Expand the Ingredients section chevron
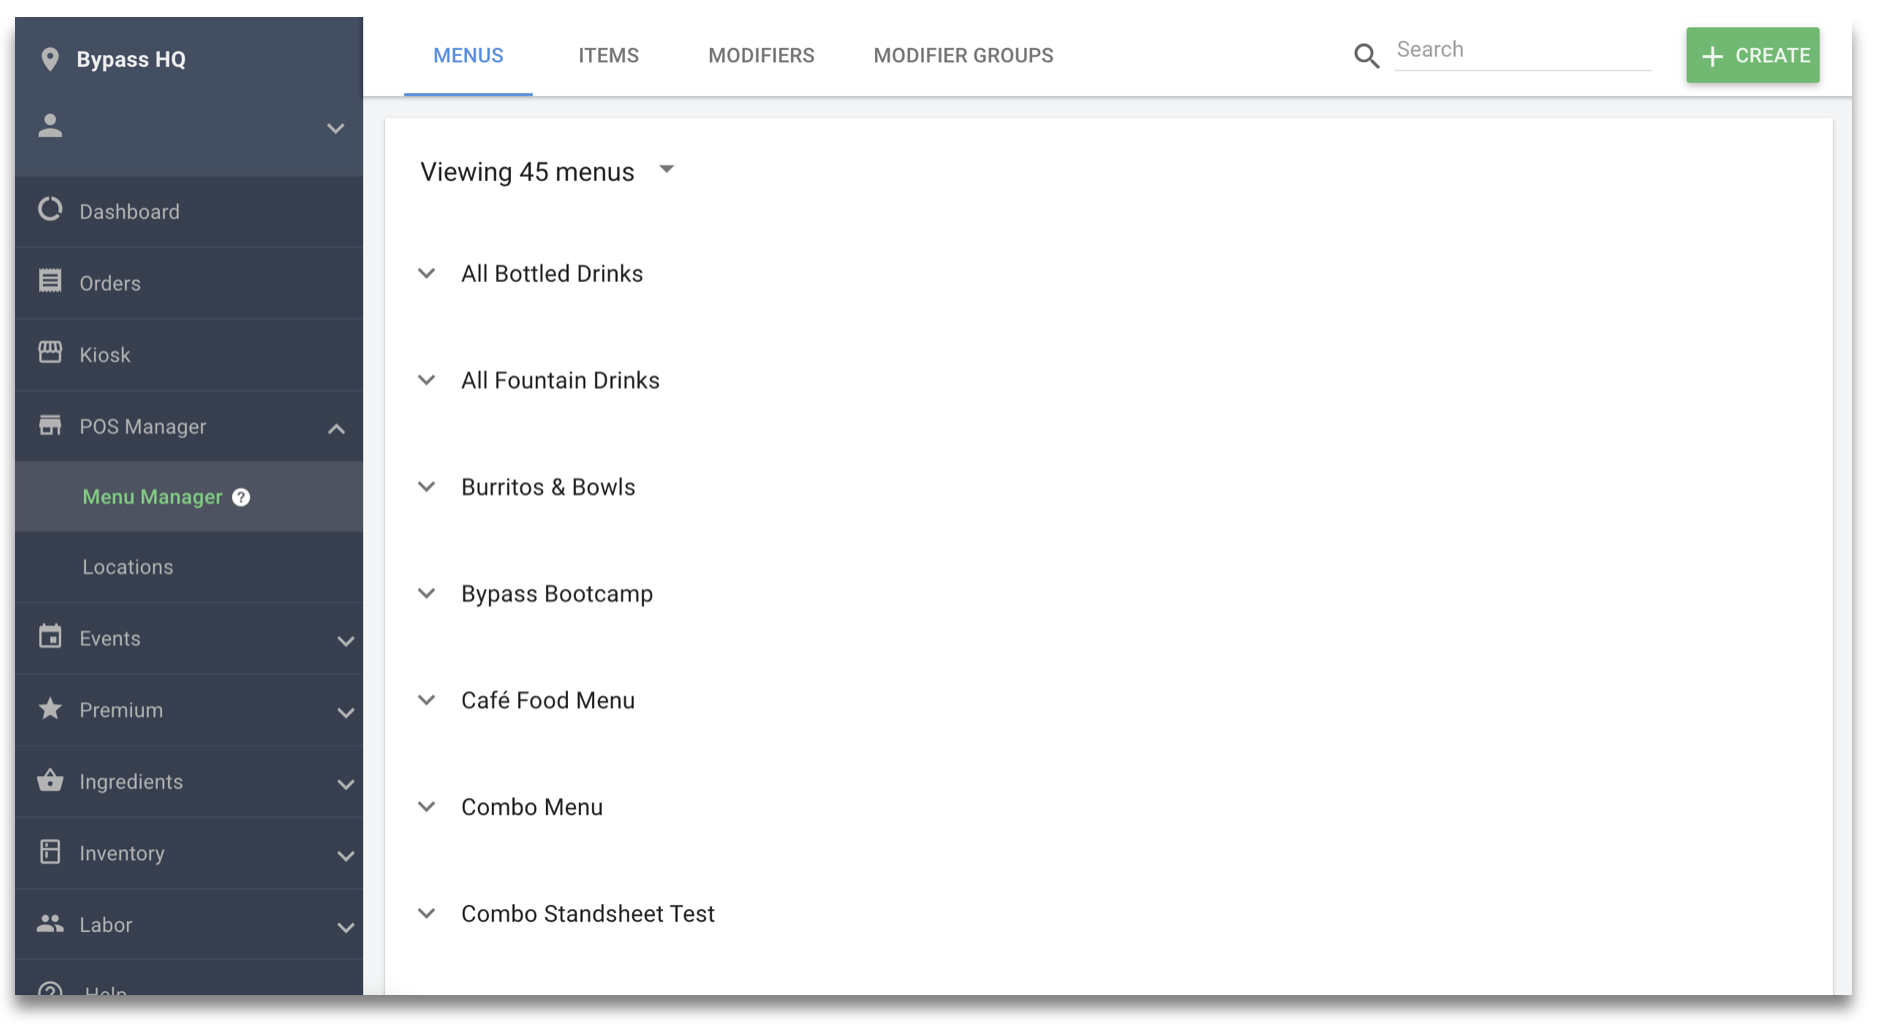 click(x=345, y=784)
